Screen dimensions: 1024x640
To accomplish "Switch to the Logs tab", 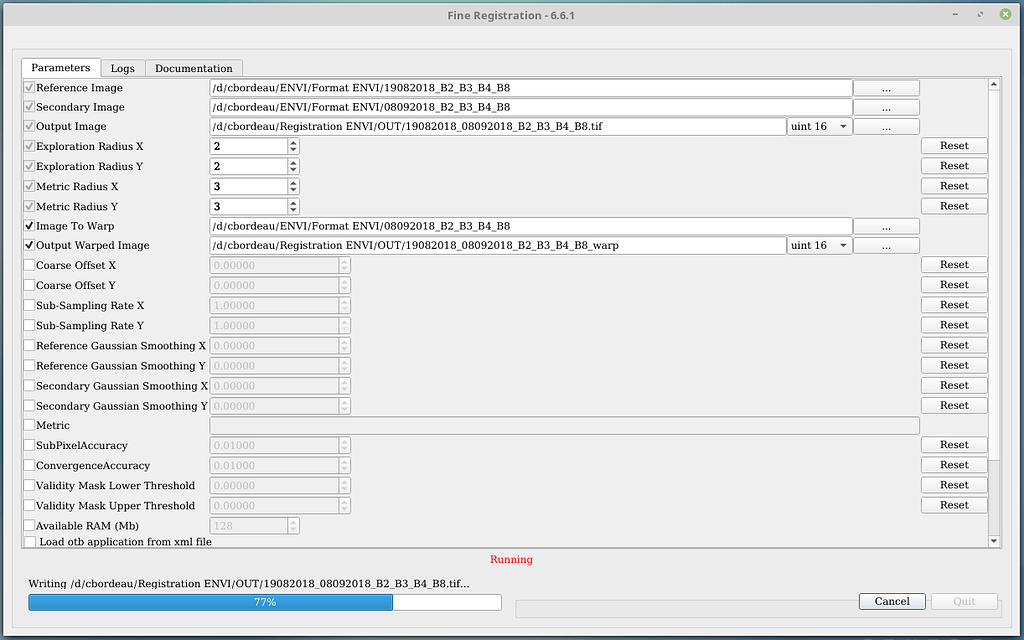I will coord(122,68).
